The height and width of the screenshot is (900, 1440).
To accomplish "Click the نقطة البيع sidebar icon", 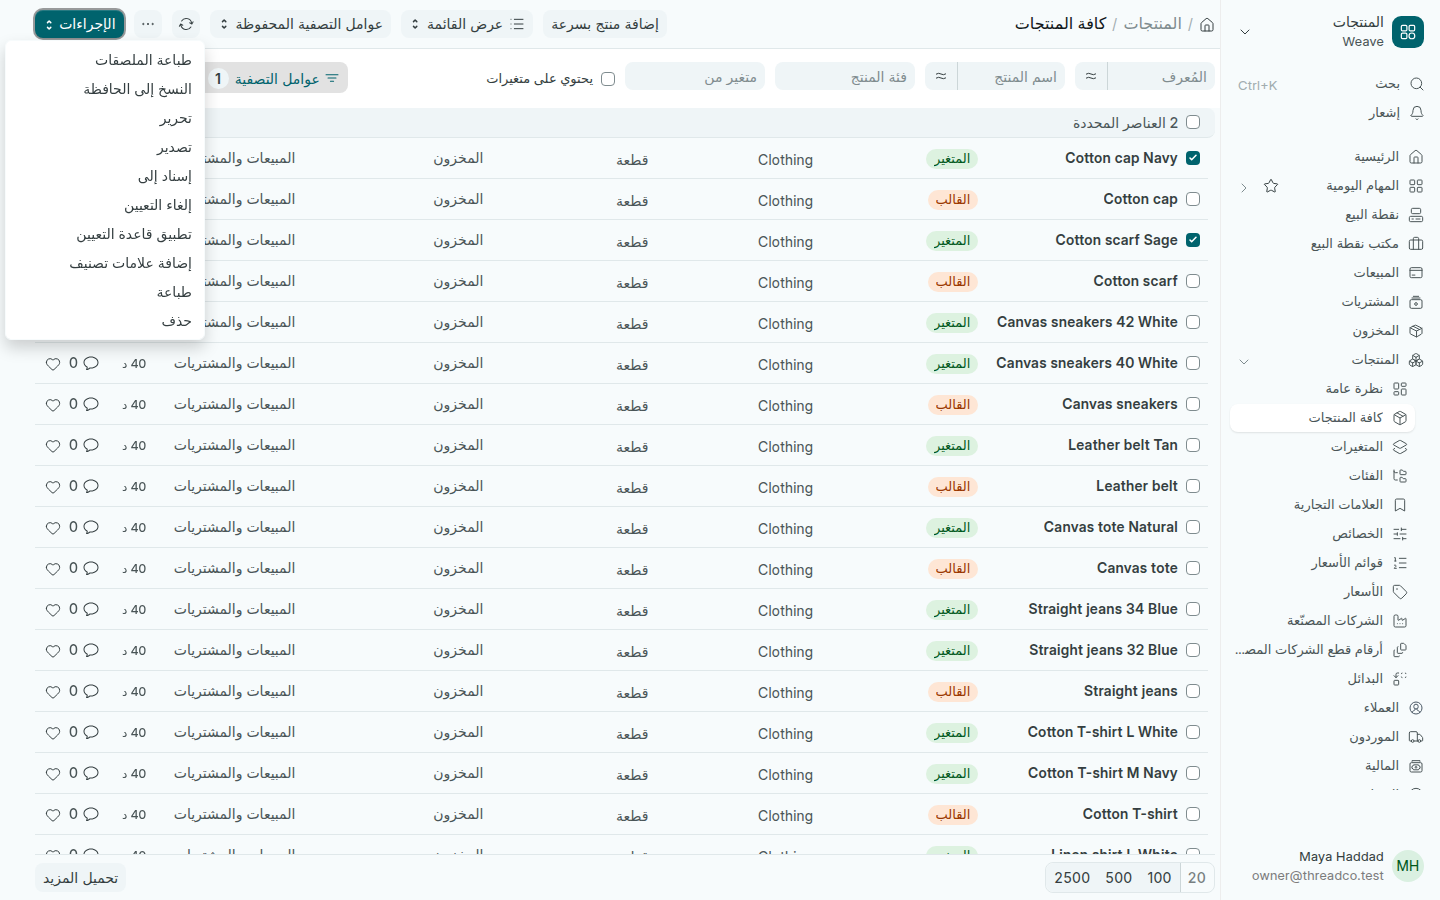I will pos(1416,215).
